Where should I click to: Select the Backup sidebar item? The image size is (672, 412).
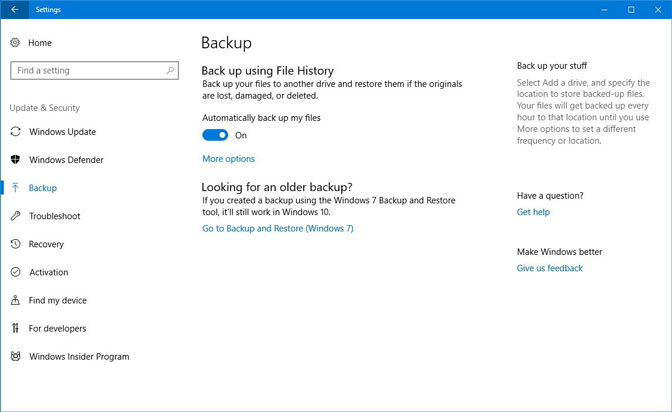pyautogui.click(x=43, y=188)
